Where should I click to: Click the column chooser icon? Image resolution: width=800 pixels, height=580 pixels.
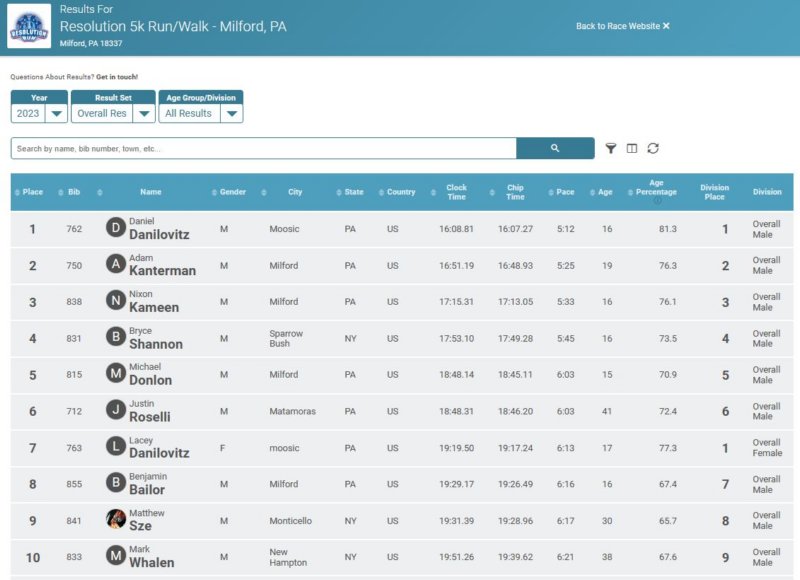click(x=632, y=148)
